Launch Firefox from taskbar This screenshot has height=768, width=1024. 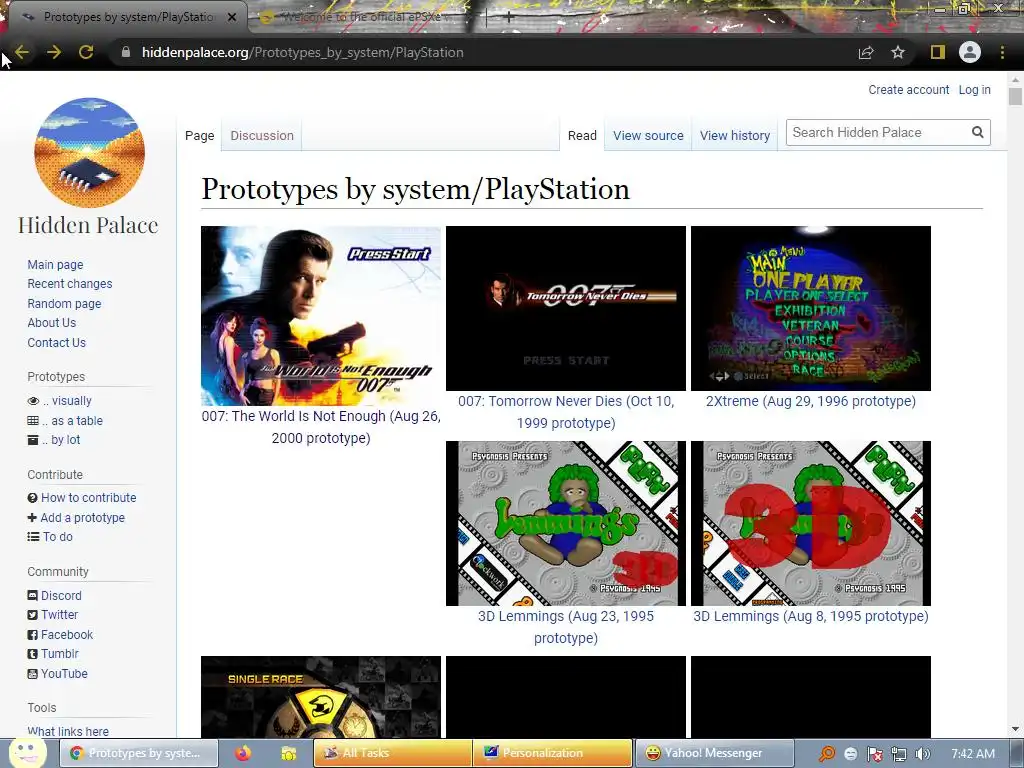(x=243, y=753)
